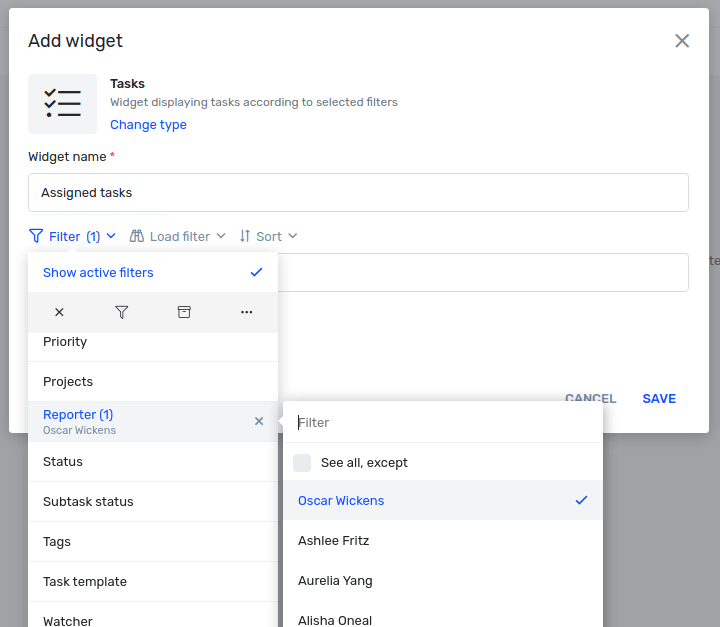Viewport: 720px width, 627px height.
Task: Click the Widget name input field
Action: (x=358, y=192)
